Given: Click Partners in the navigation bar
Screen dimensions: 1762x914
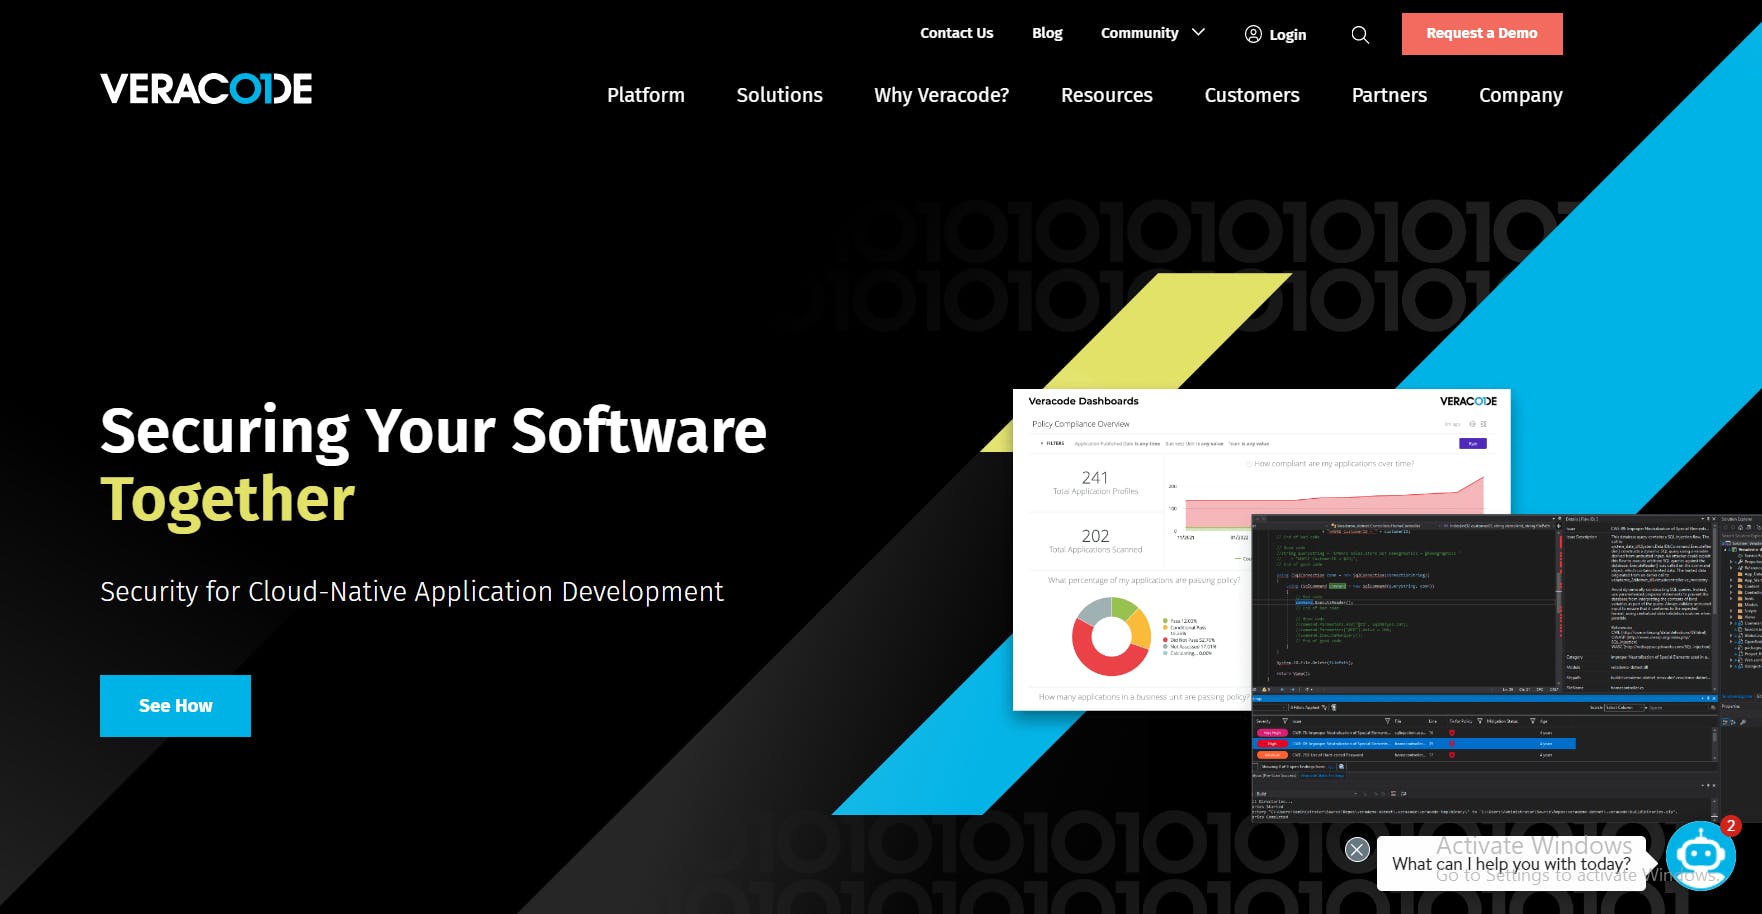Looking at the screenshot, I should [1390, 95].
